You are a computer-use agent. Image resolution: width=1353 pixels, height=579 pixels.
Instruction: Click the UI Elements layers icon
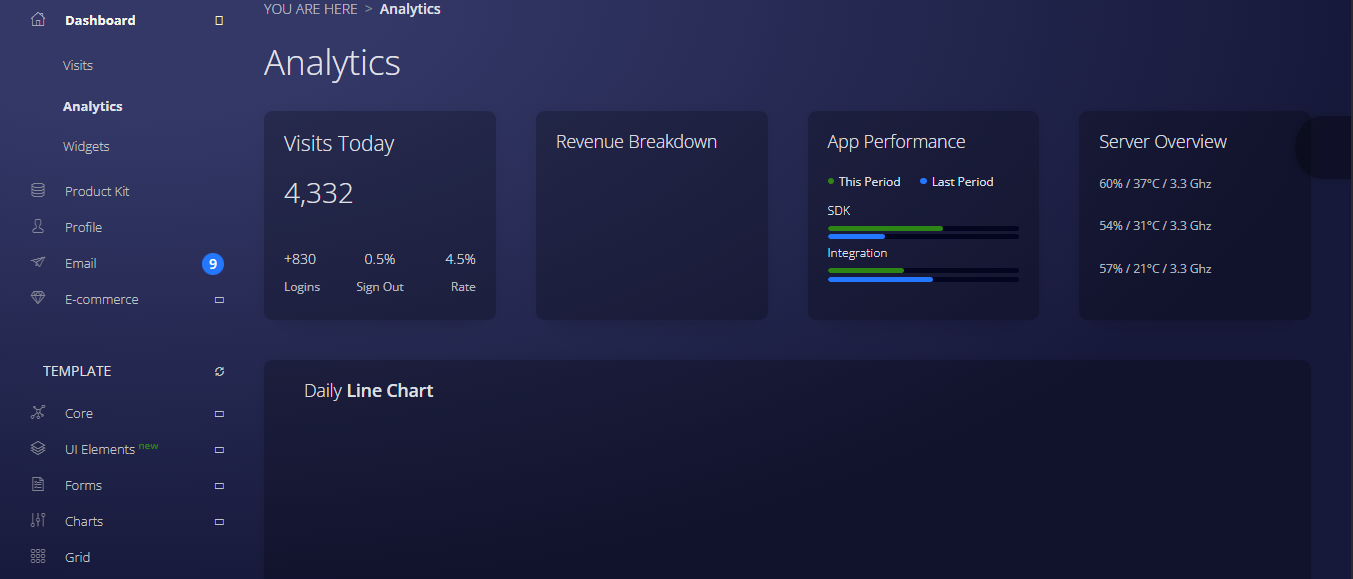(x=38, y=449)
